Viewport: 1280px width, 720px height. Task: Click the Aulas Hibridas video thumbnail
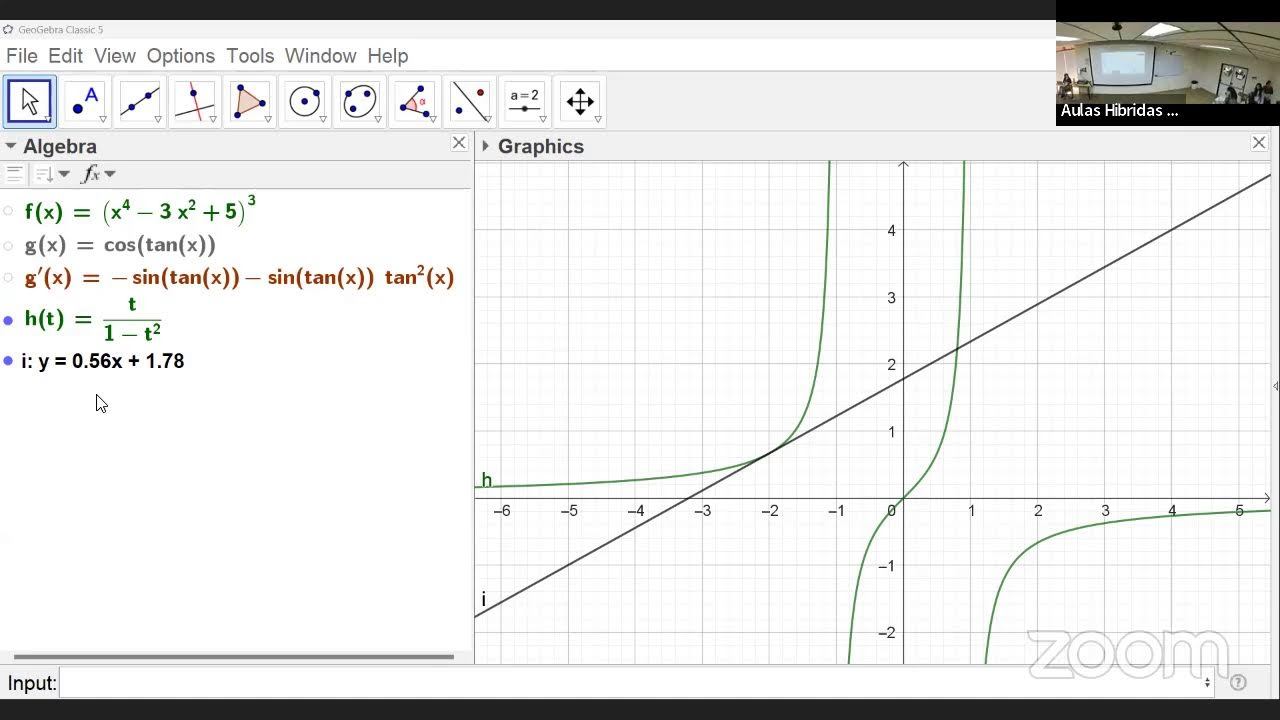point(1167,73)
